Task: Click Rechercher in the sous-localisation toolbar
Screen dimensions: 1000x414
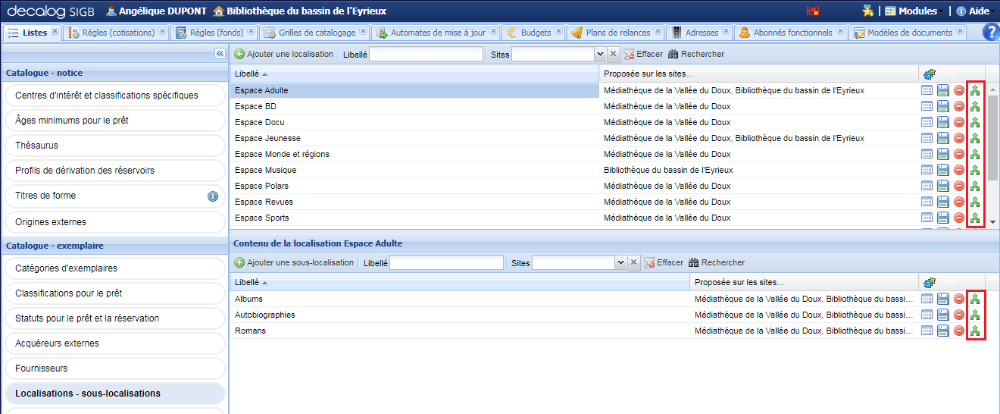Action: tap(716, 263)
